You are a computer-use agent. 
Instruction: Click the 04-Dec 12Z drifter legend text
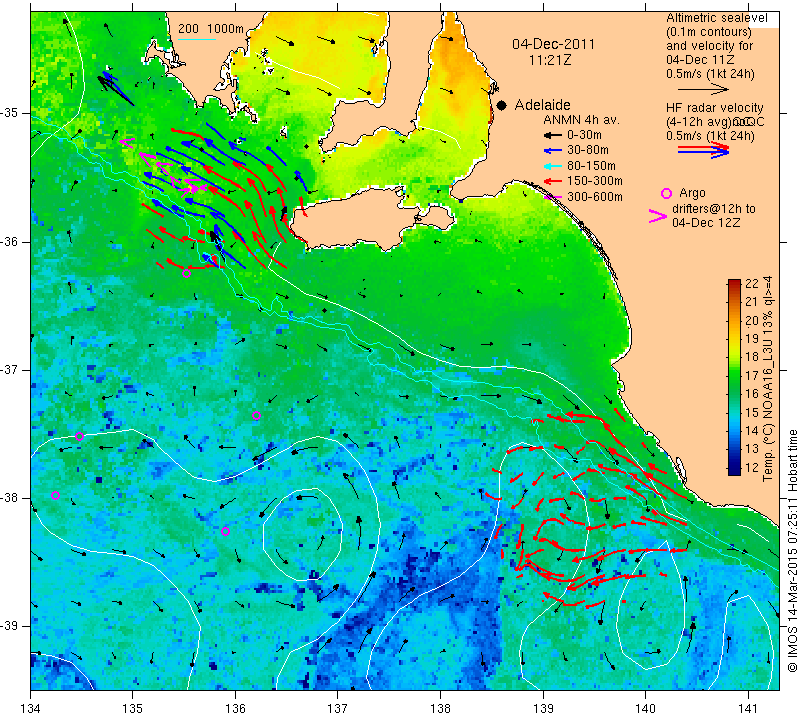(706, 223)
